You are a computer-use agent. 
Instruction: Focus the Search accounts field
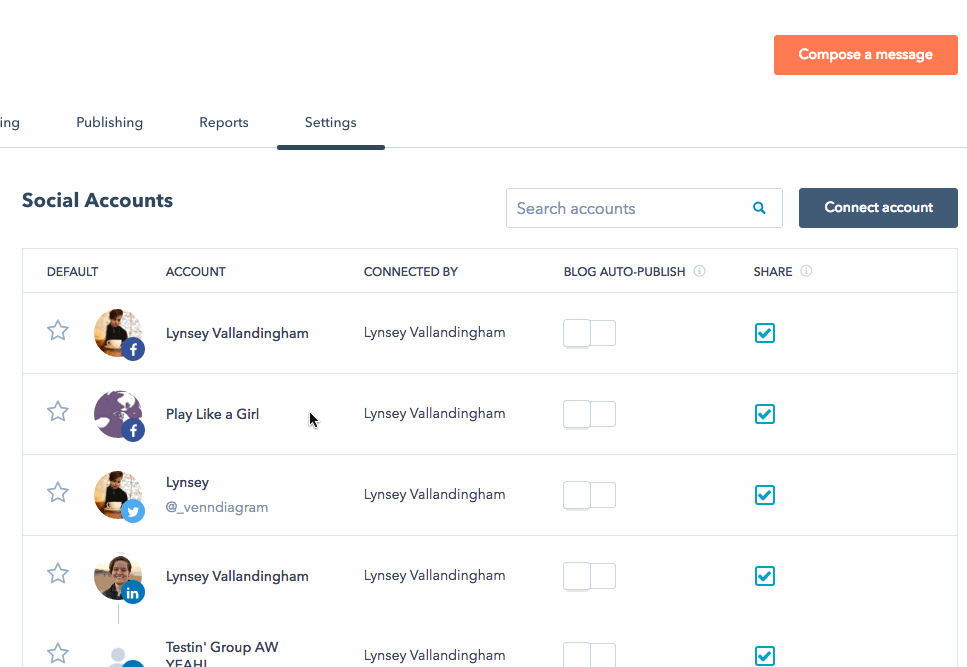coord(625,208)
